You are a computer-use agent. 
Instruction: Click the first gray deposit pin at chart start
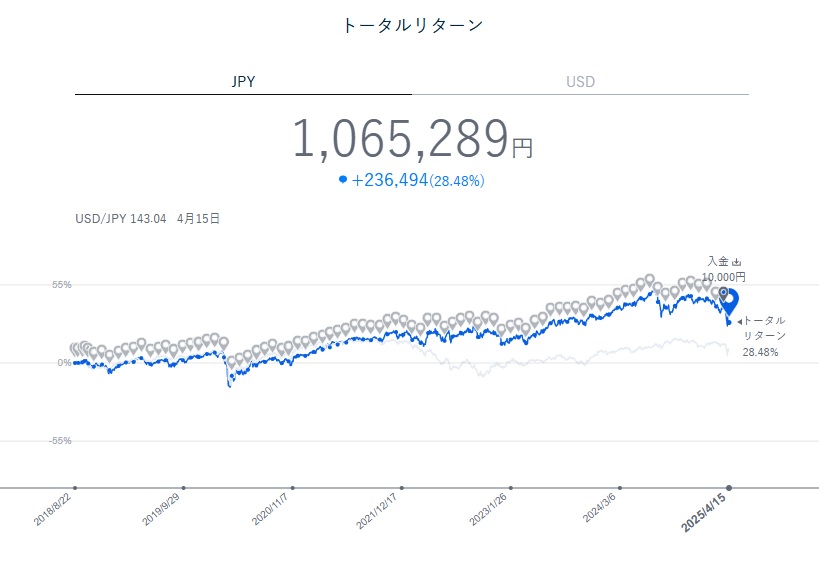(75, 349)
